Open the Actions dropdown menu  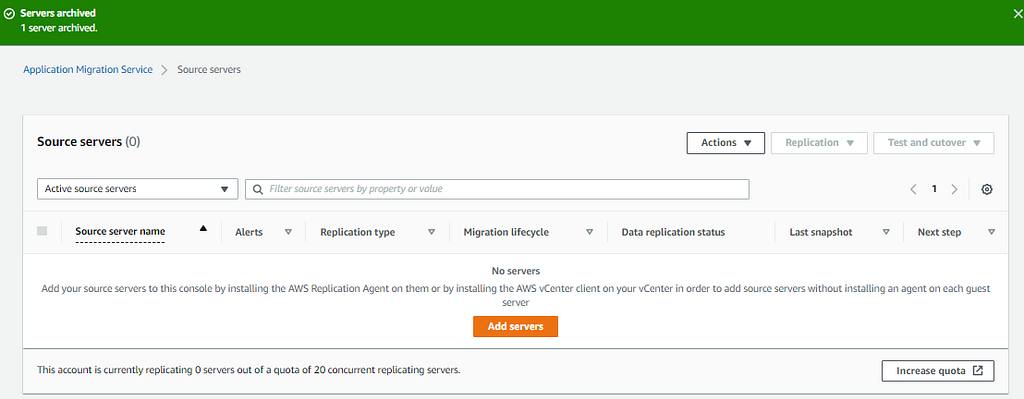pos(726,143)
